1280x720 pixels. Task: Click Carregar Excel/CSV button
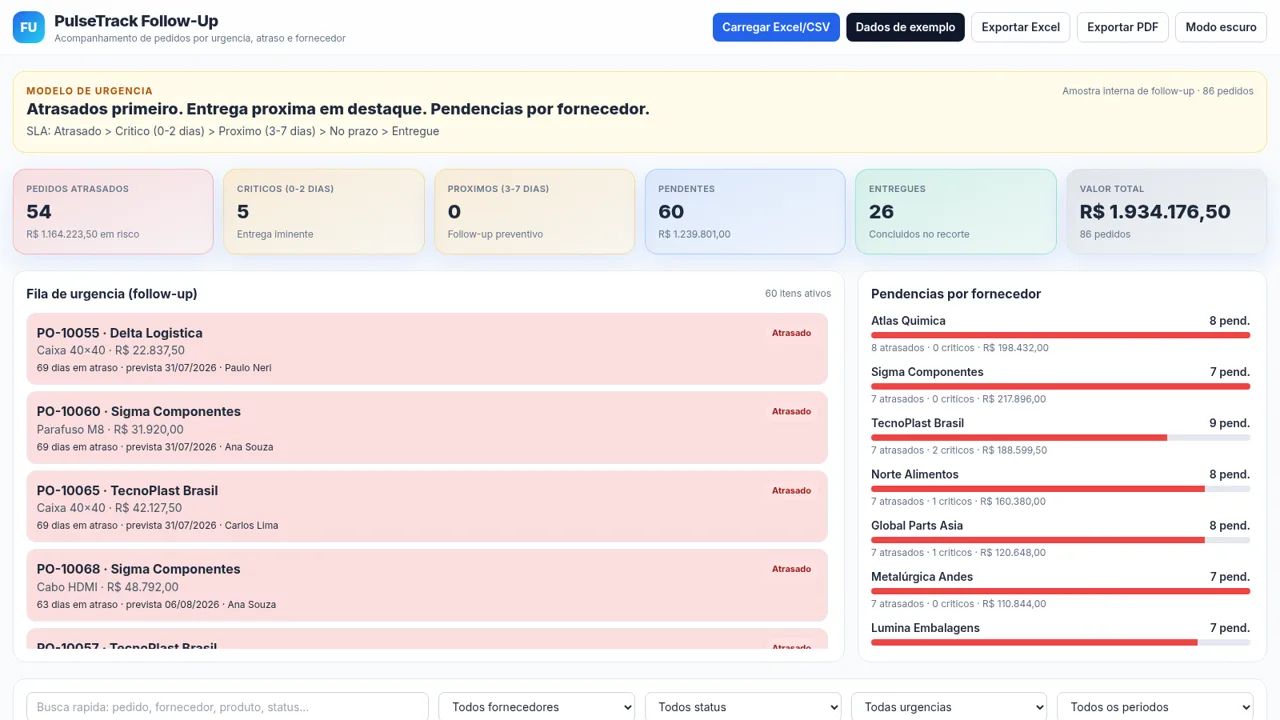point(776,27)
